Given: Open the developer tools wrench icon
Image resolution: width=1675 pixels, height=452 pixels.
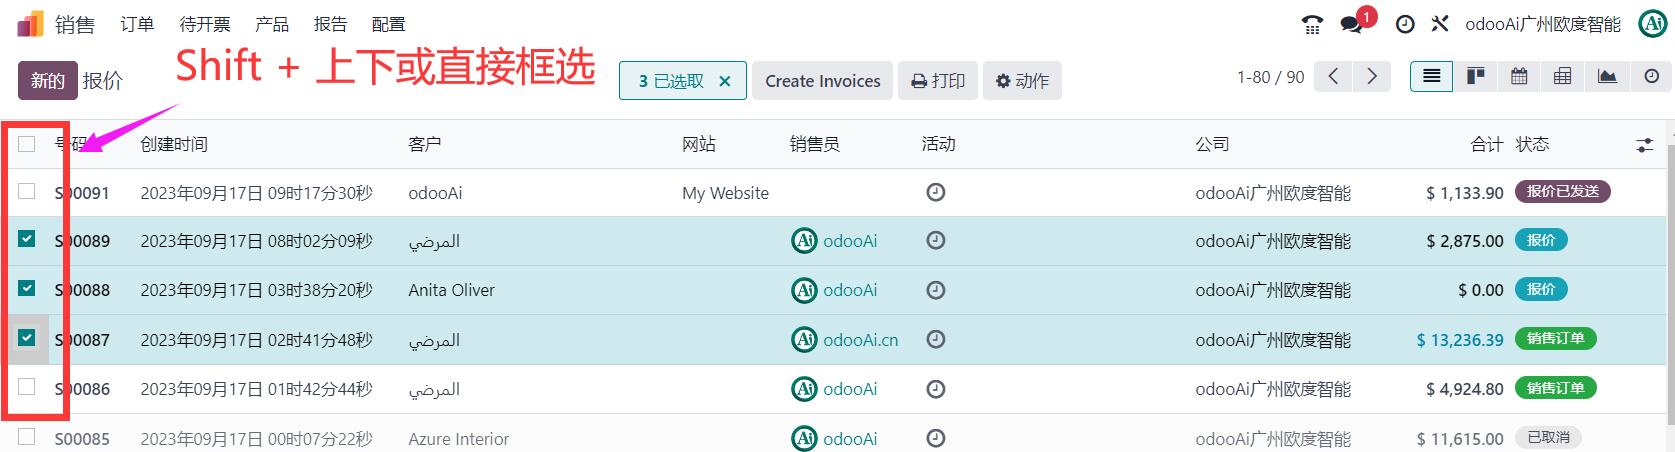Looking at the screenshot, I should point(1439,24).
